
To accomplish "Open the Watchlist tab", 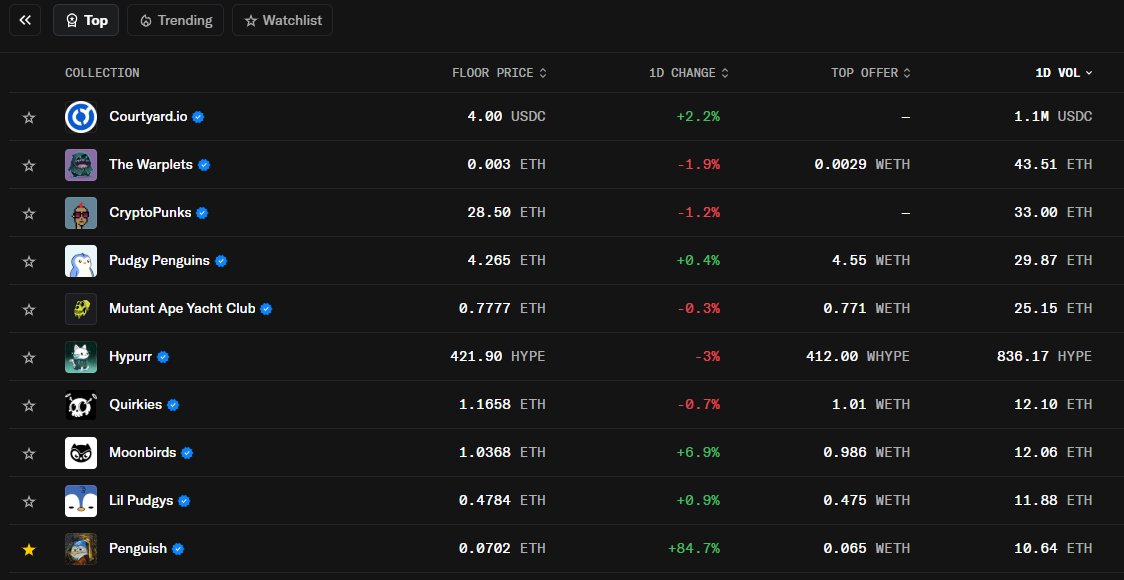I will click(x=282, y=20).
